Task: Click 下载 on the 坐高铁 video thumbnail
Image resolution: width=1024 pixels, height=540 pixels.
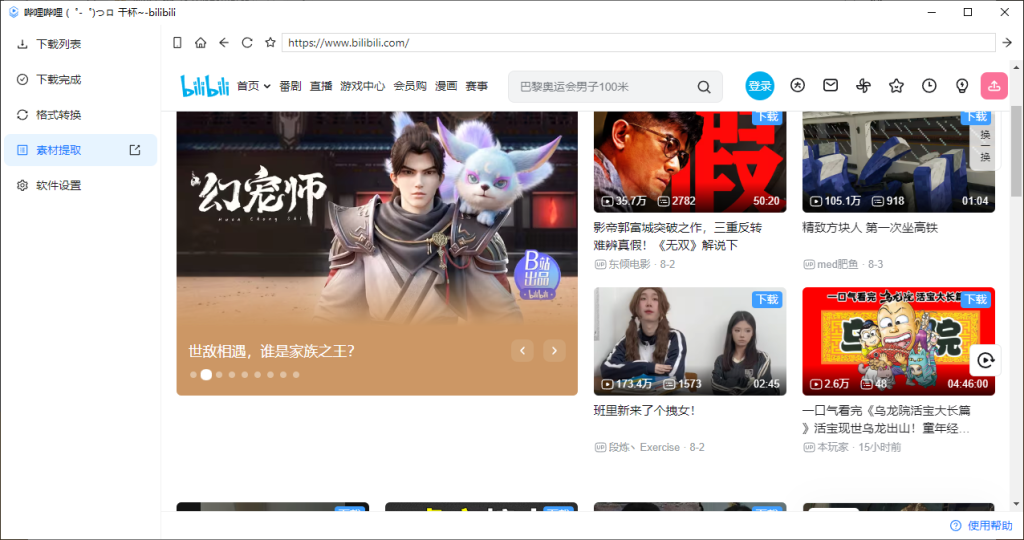Action: (x=976, y=117)
